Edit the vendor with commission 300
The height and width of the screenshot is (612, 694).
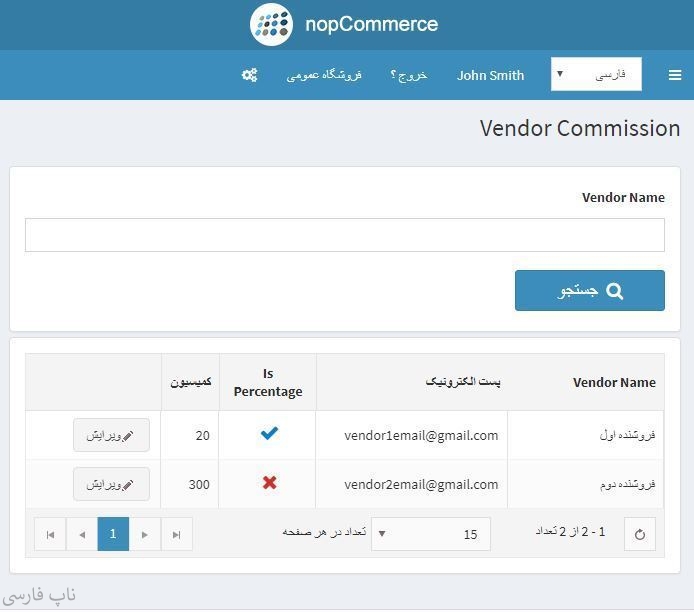[111, 484]
